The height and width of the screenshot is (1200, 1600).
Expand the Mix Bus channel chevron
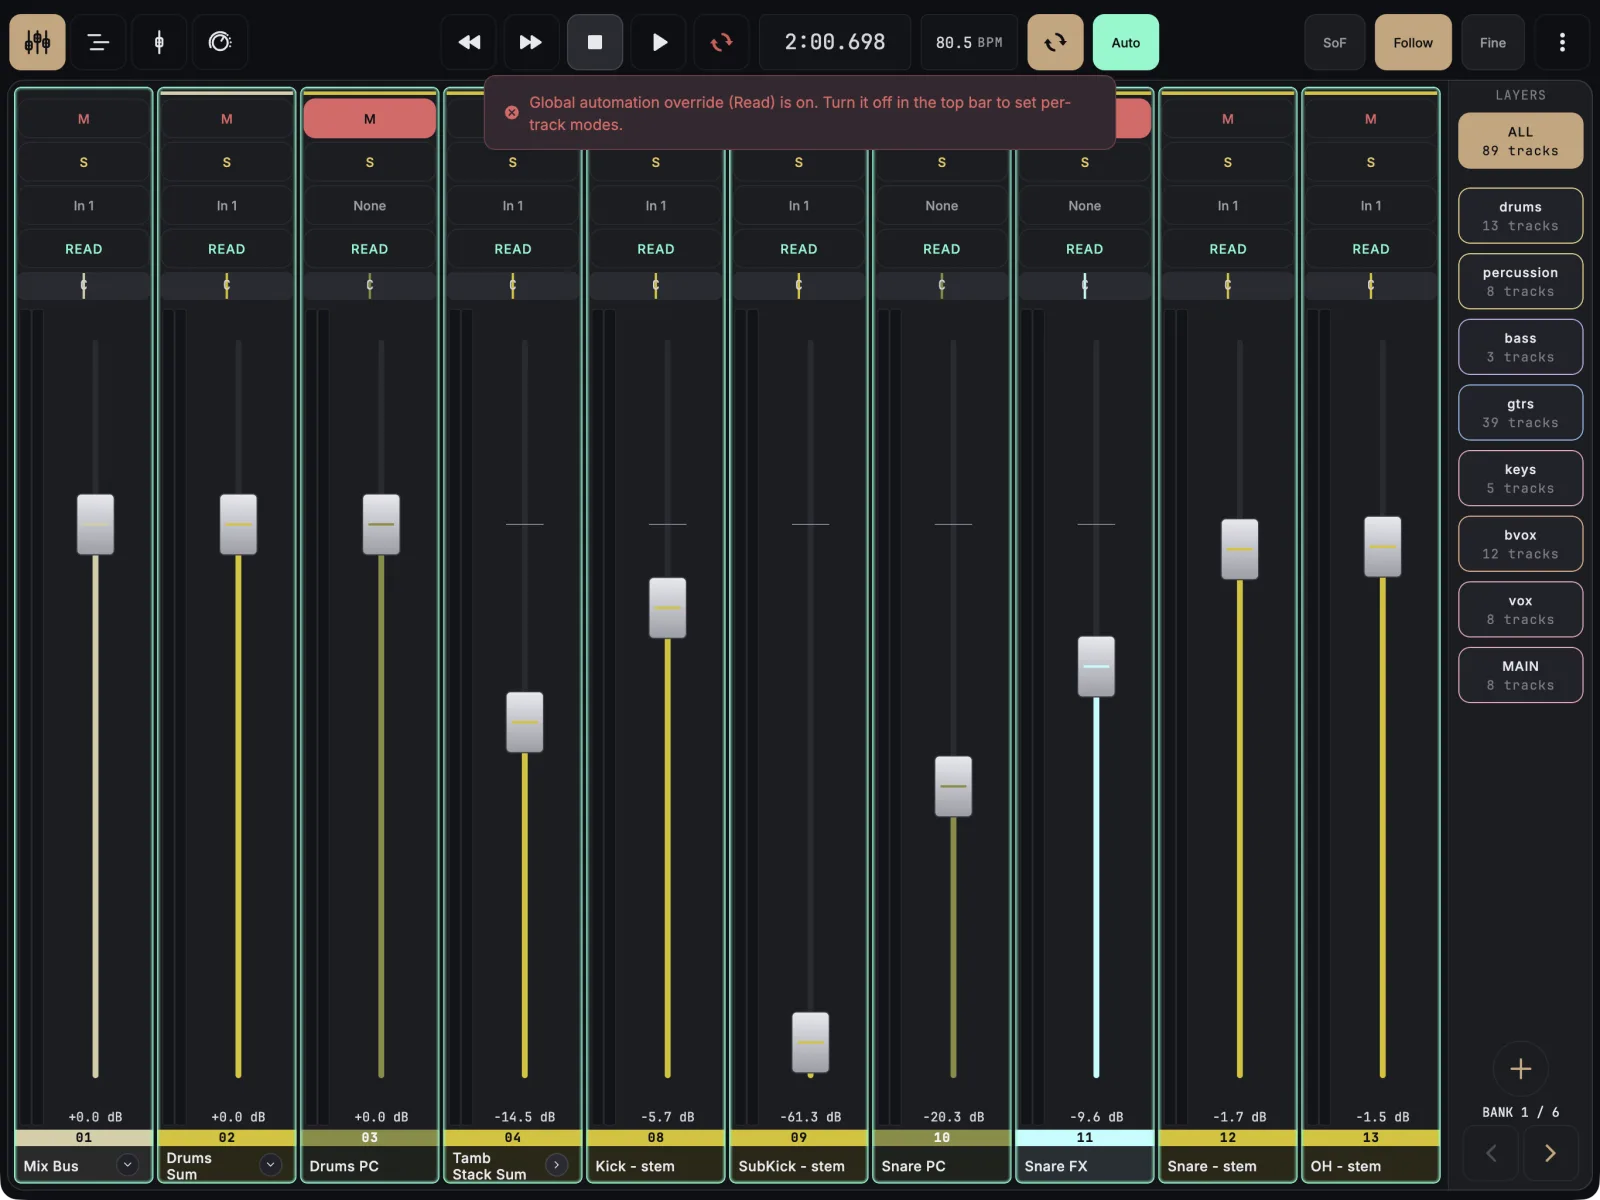[127, 1165]
